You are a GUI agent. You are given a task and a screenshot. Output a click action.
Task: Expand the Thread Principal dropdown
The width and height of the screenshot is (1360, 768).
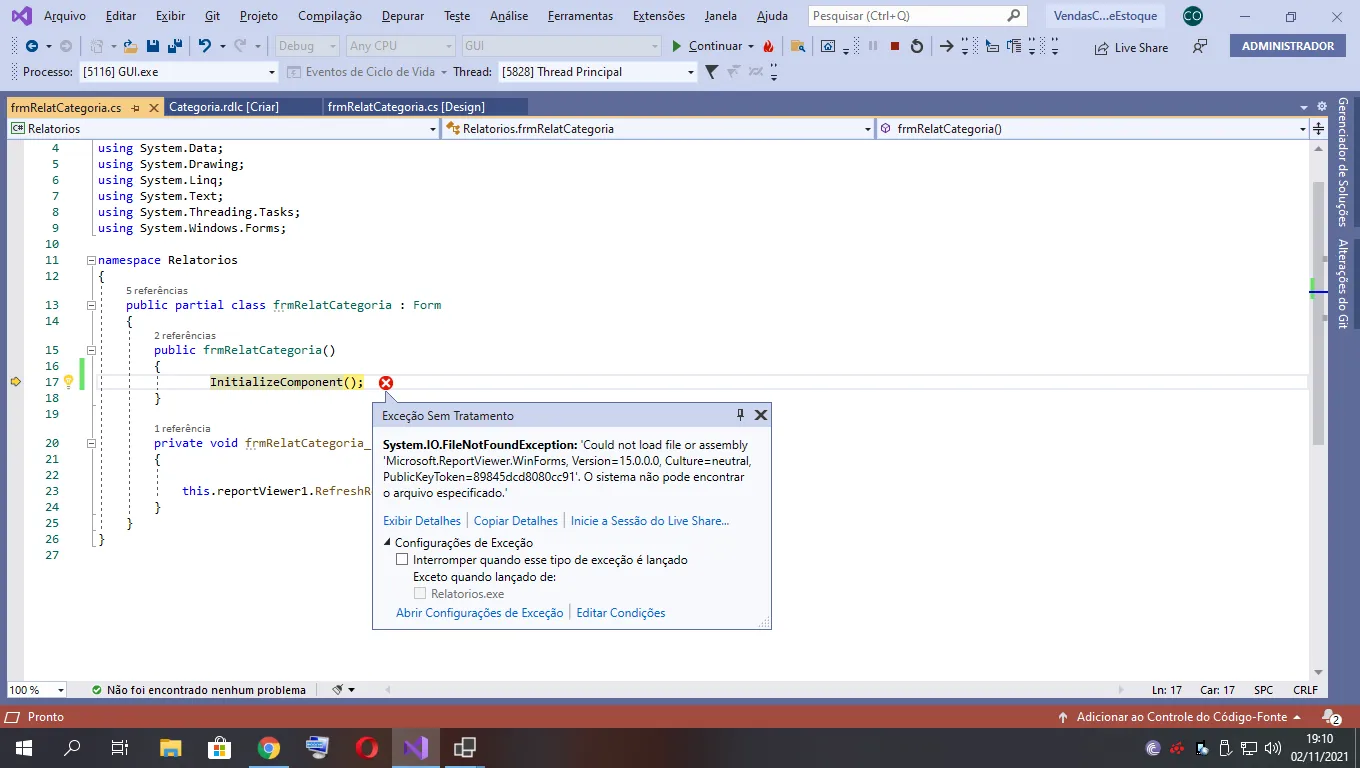[x=690, y=72]
